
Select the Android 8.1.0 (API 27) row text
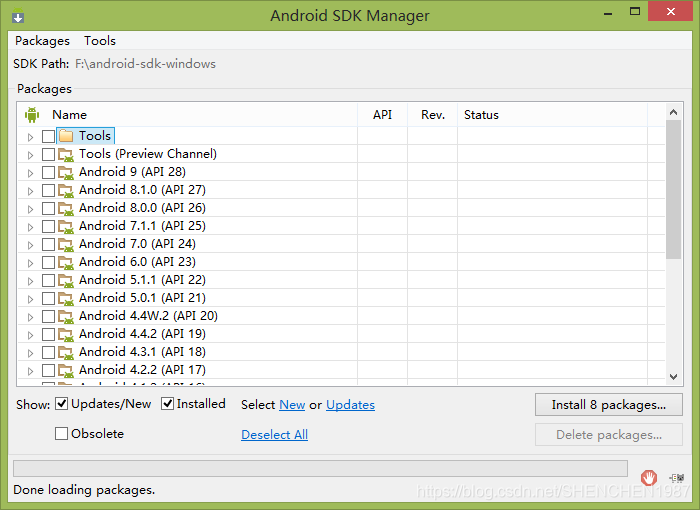coord(142,190)
